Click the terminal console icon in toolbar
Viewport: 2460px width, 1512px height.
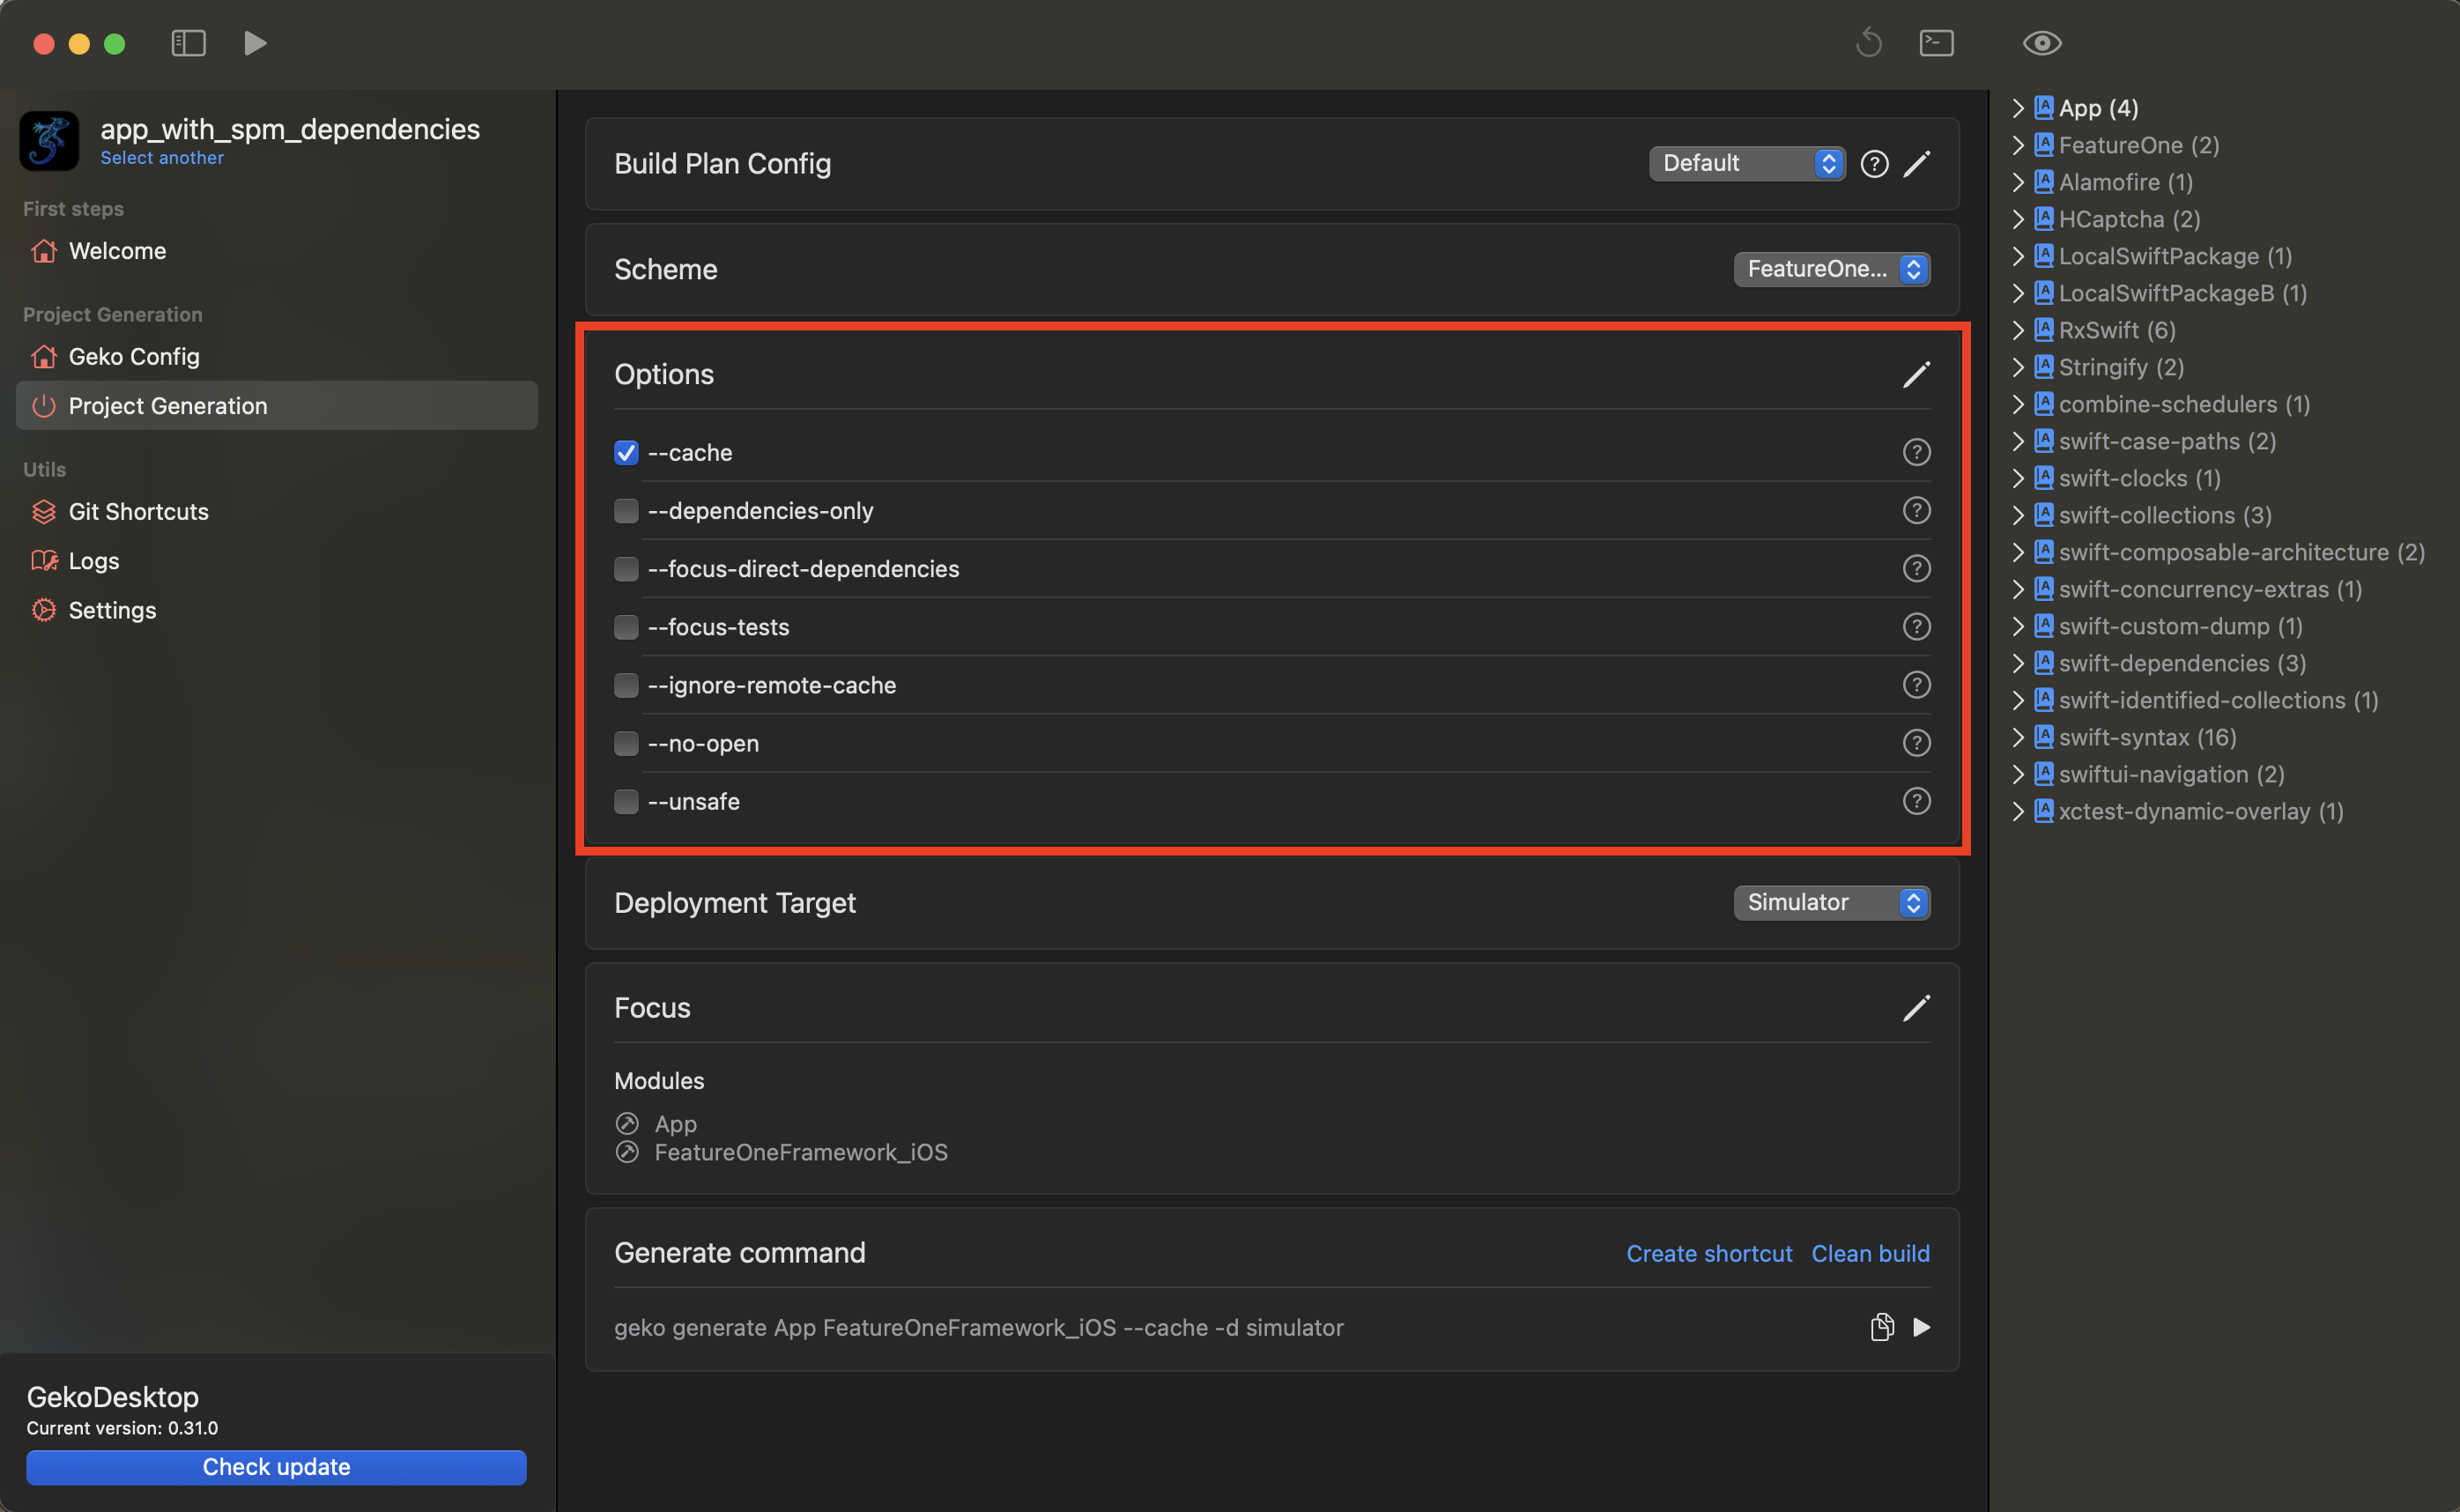[1936, 43]
